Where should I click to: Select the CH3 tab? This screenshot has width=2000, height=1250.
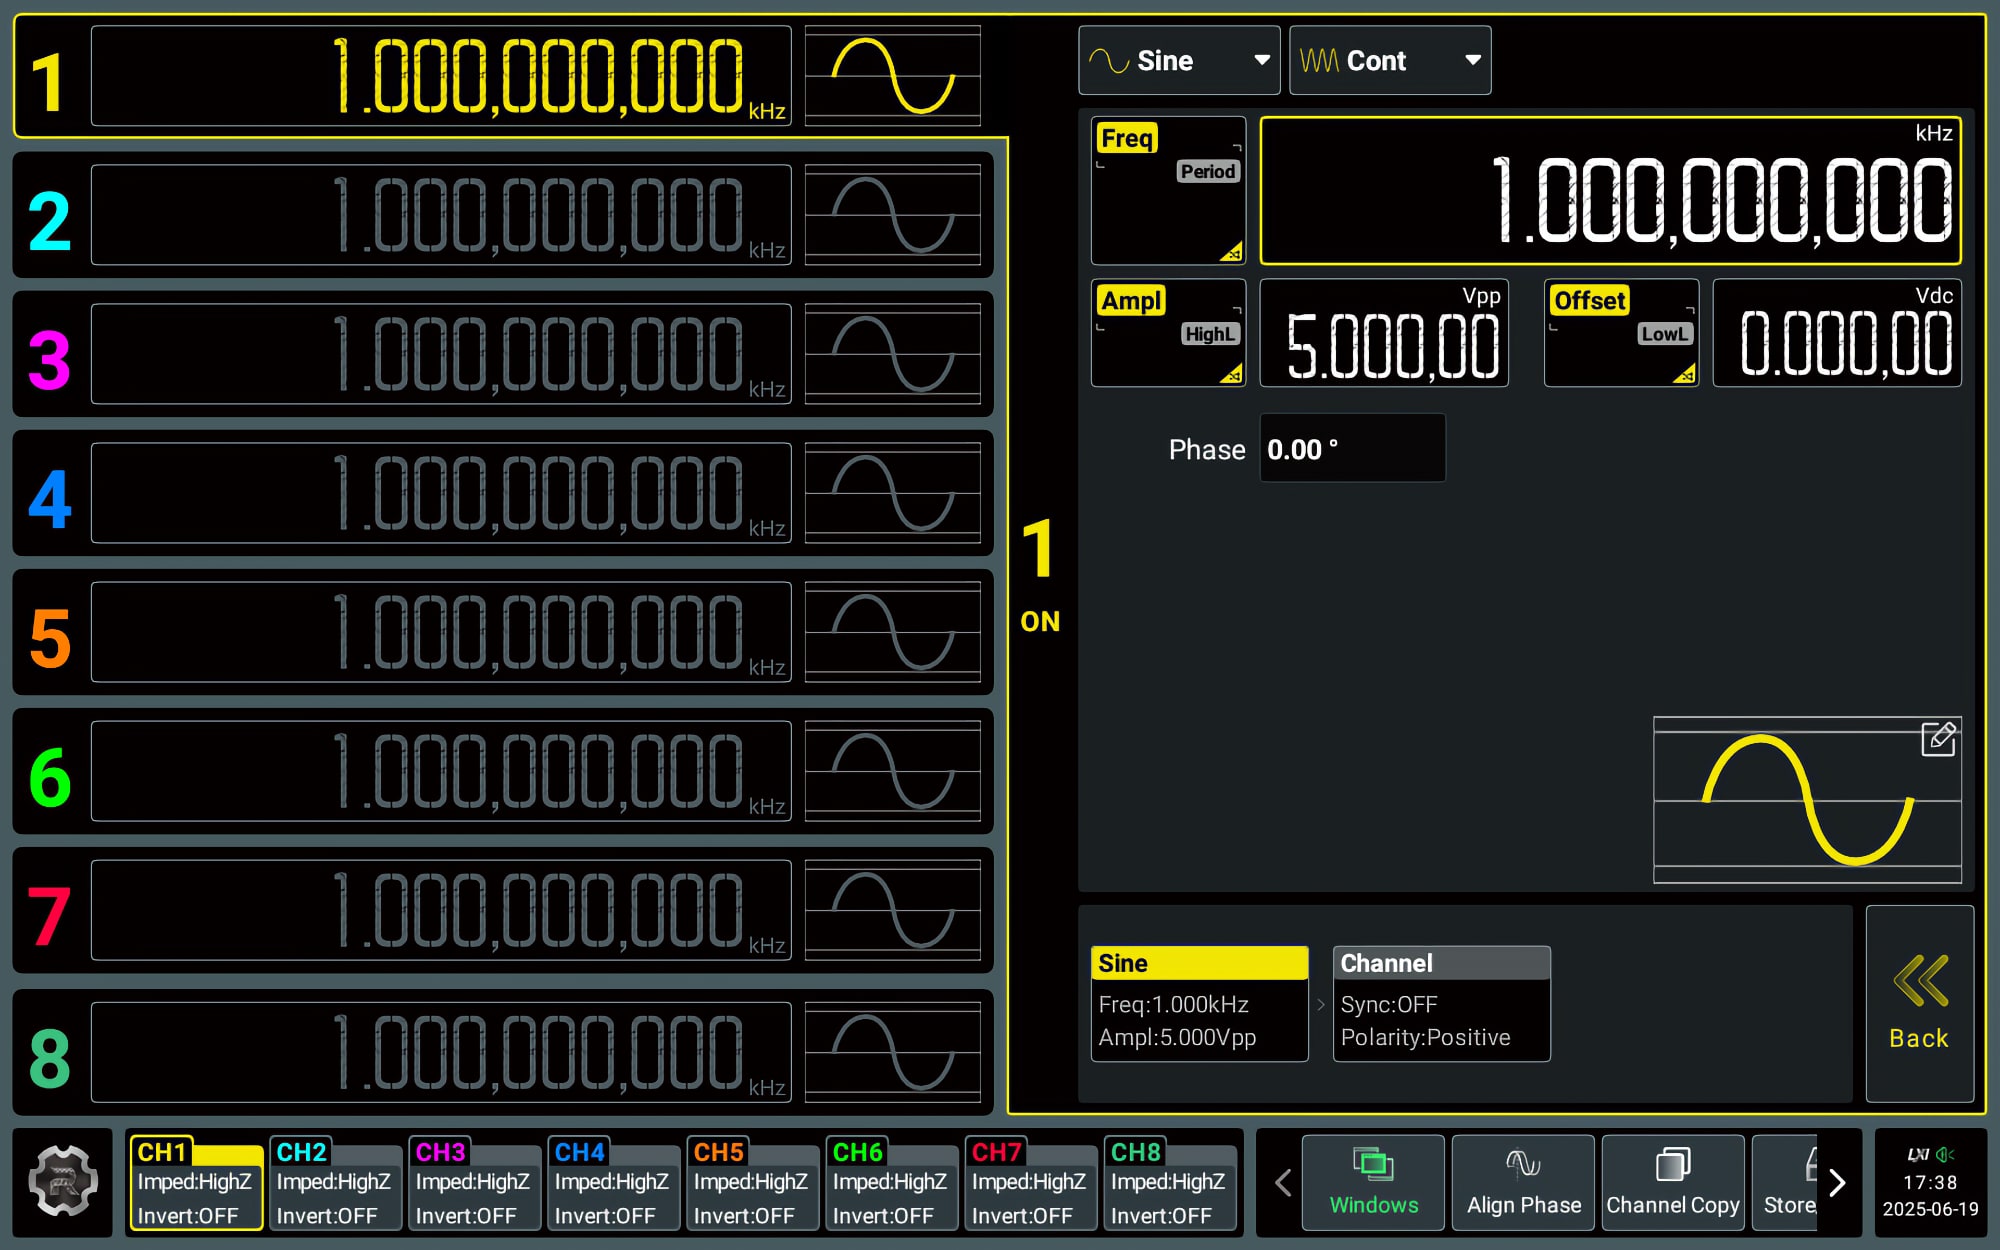pos(474,1183)
